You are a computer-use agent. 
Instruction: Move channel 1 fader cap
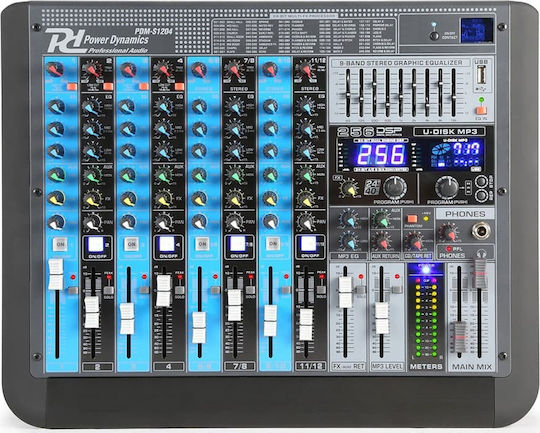56,274
